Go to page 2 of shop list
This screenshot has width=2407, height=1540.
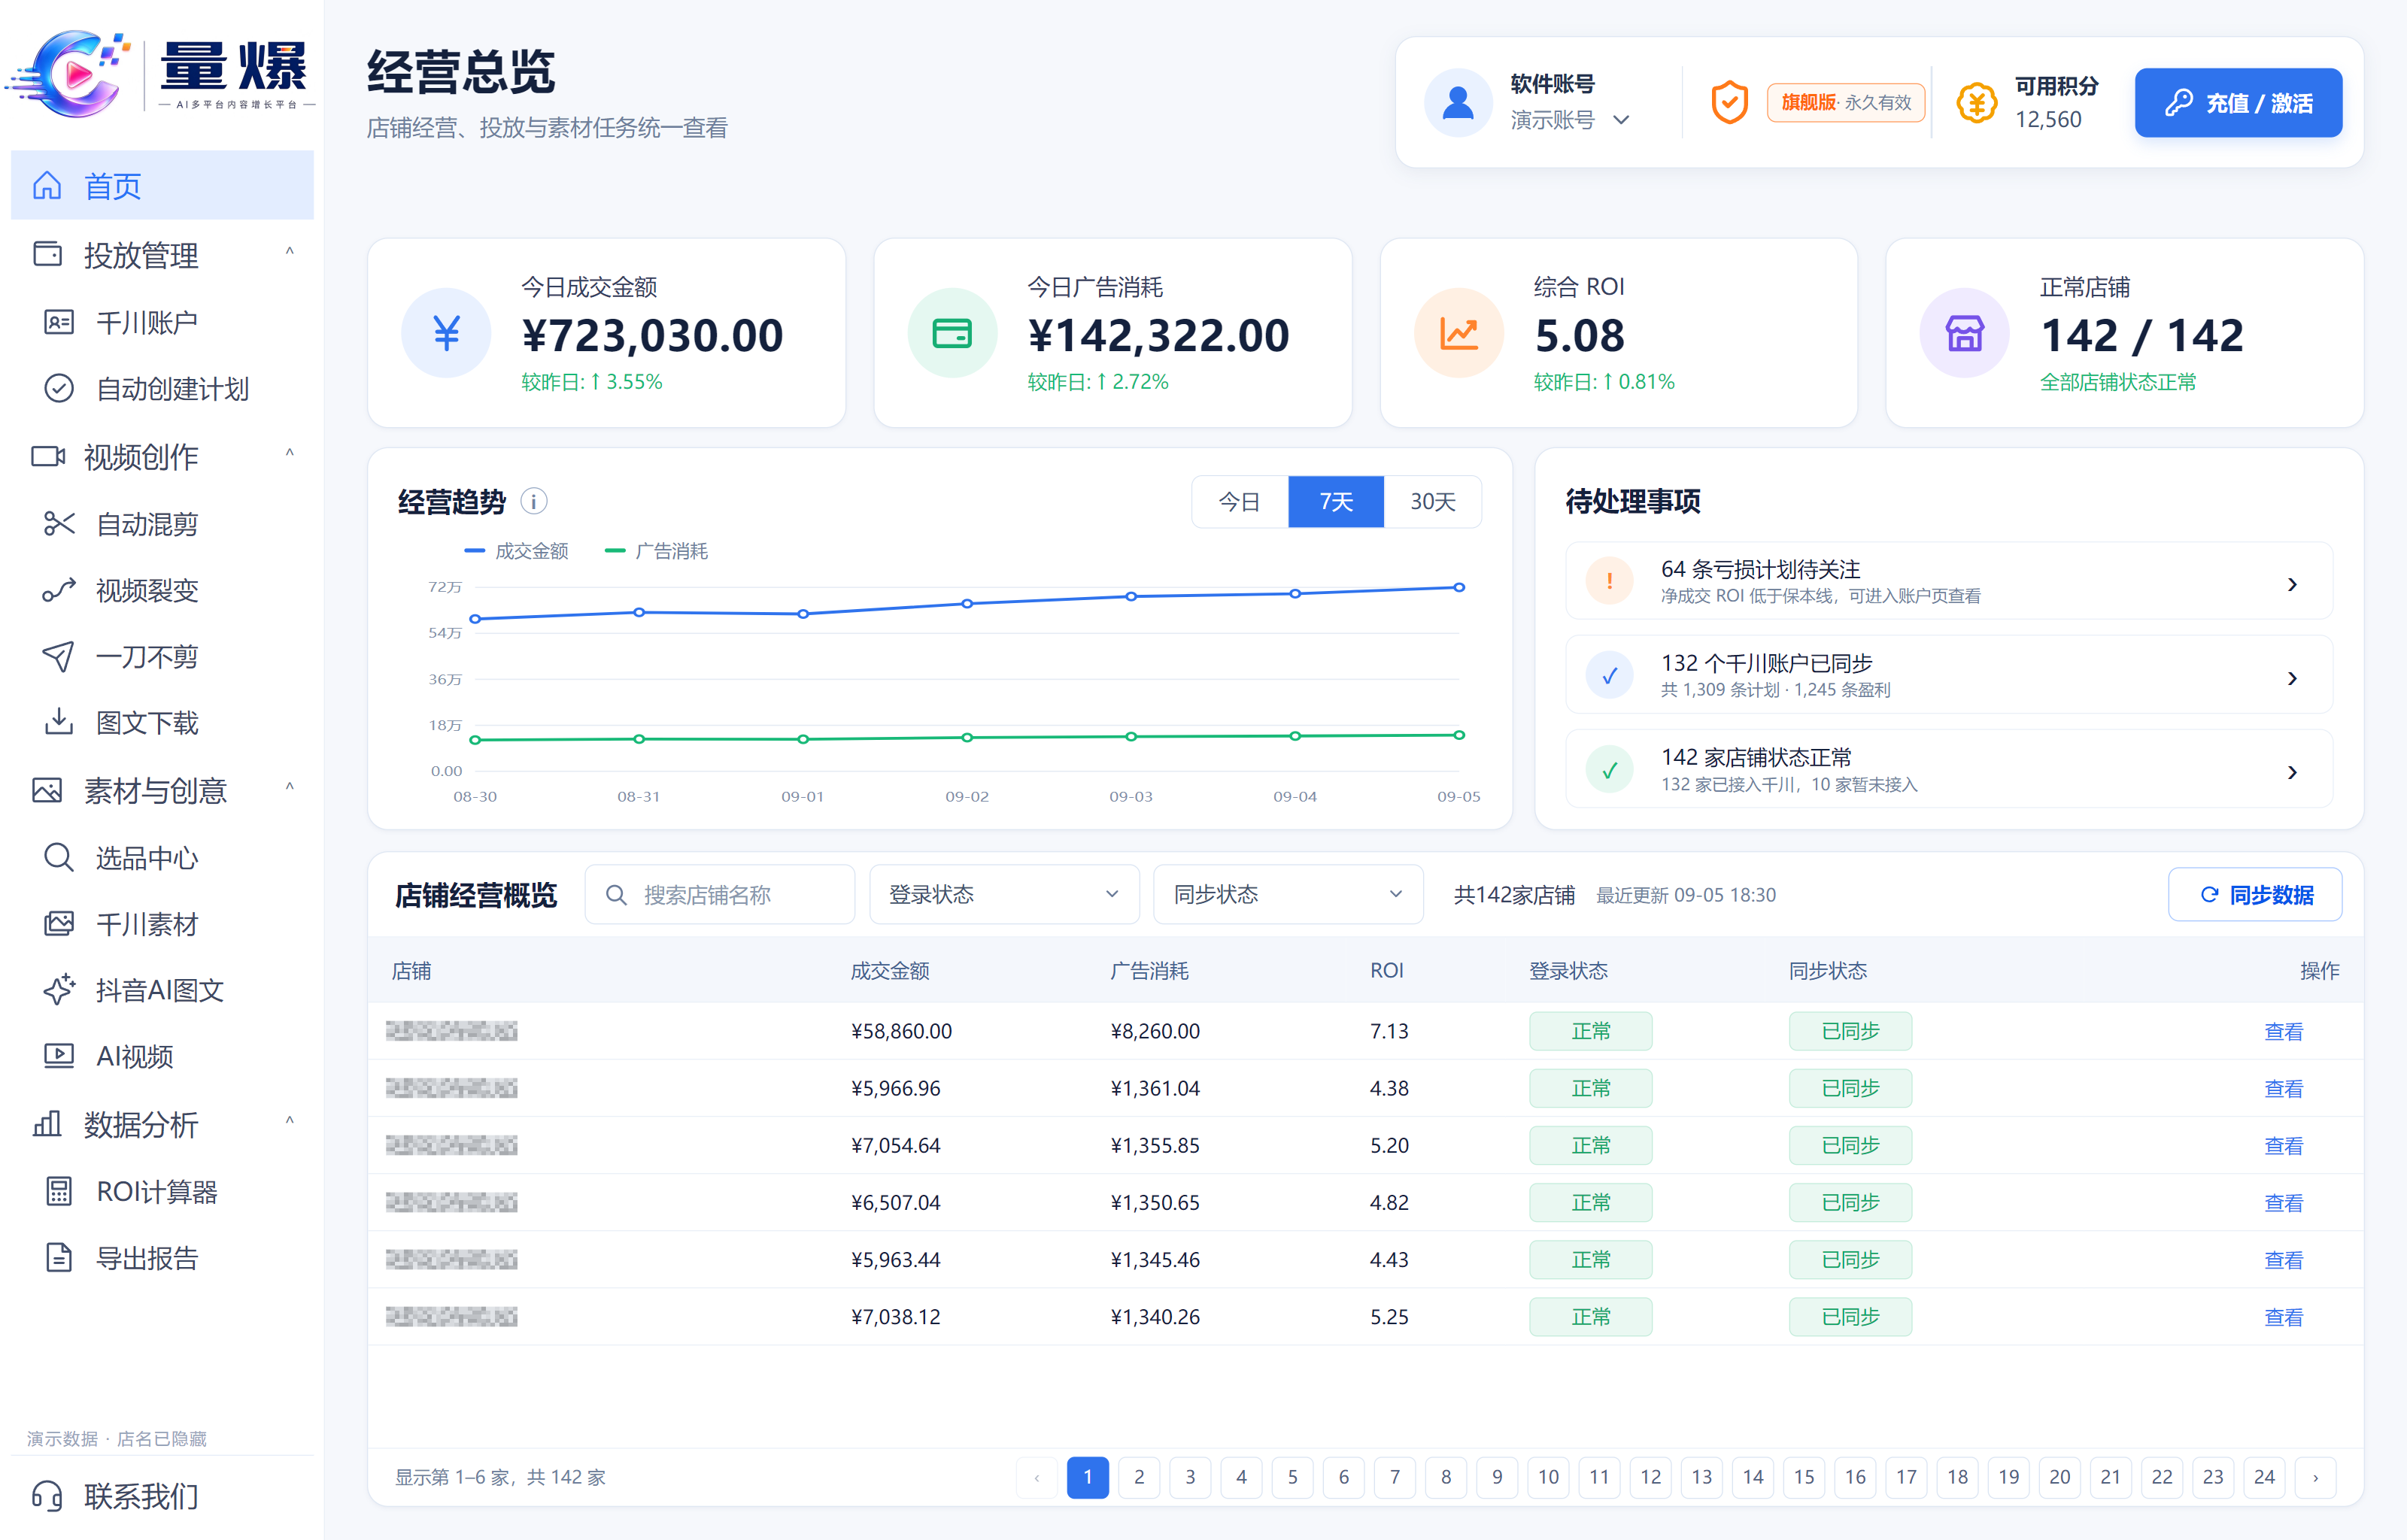(1139, 1477)
